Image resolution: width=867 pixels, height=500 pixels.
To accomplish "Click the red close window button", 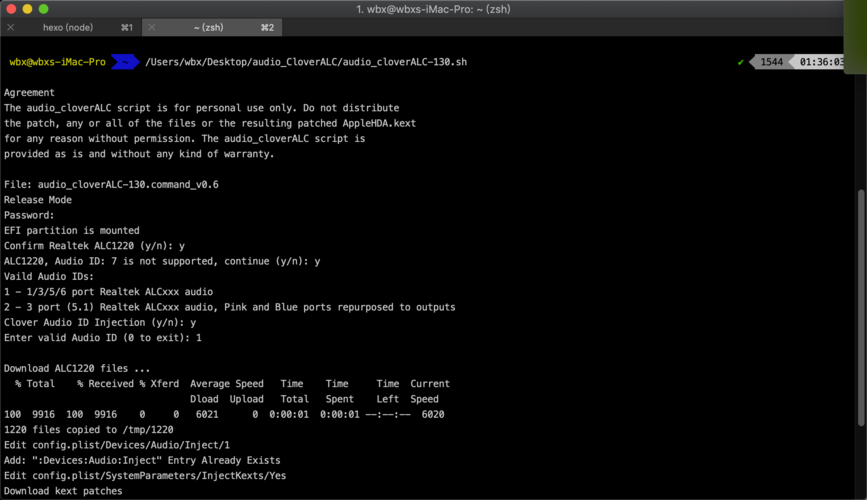I will 11,9.
